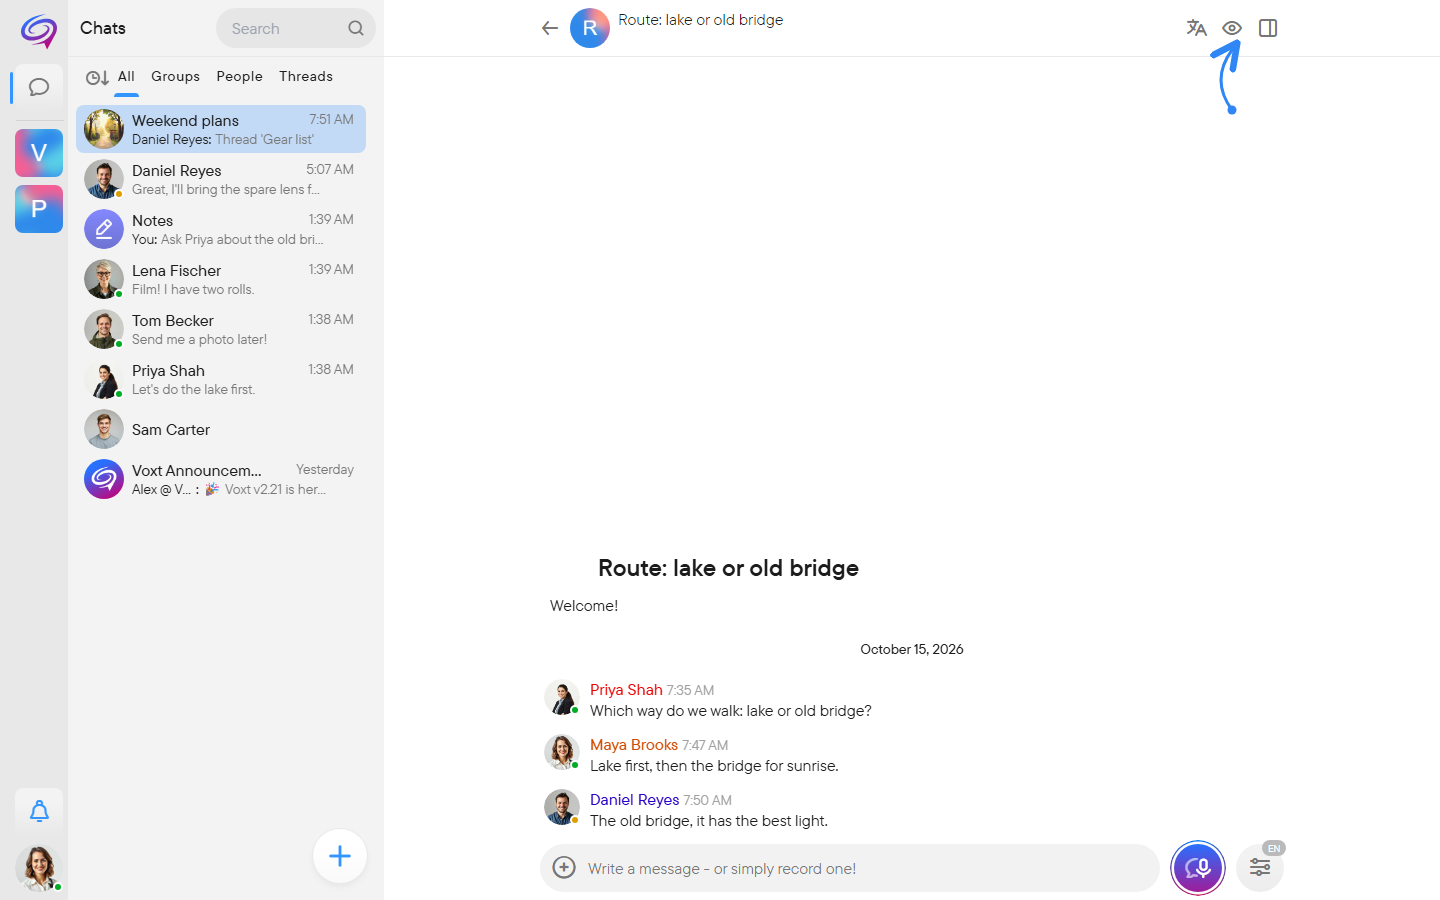Click the Priya Shah message author name
Viewport: 1440px width, 900px height.
click(626, 690)
